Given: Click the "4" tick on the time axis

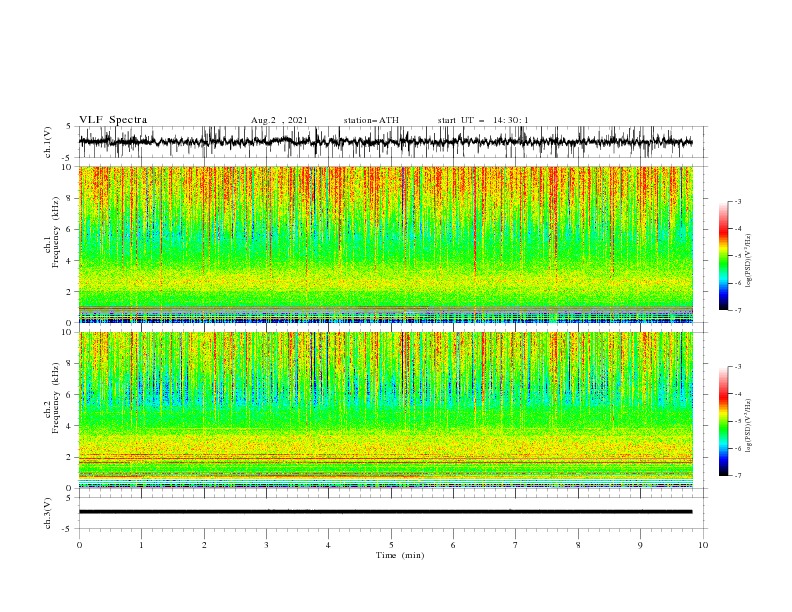Looking at the screenshot, I should tap(328, 545).
